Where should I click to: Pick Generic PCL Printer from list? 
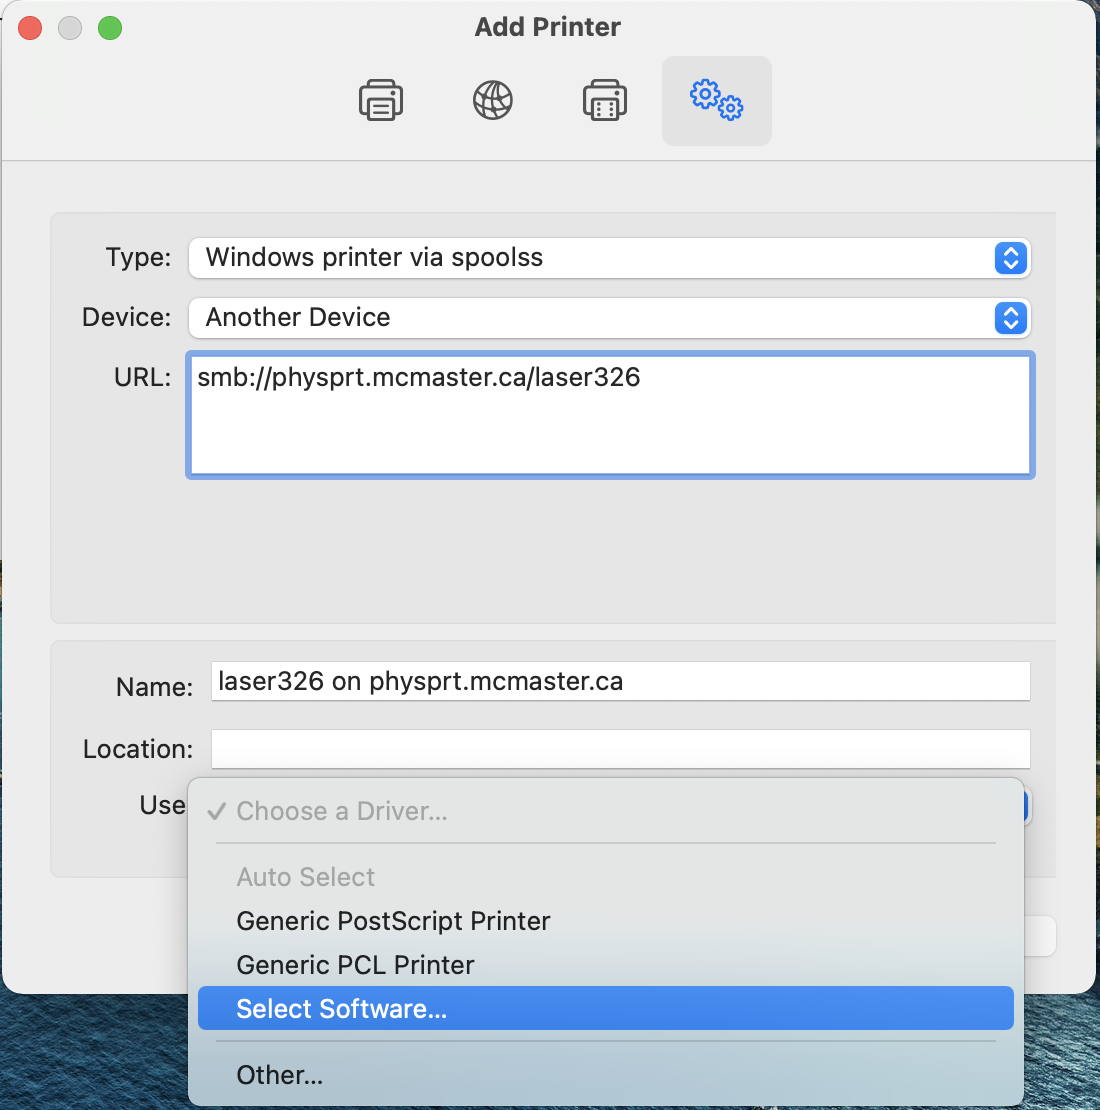(355, 965)
